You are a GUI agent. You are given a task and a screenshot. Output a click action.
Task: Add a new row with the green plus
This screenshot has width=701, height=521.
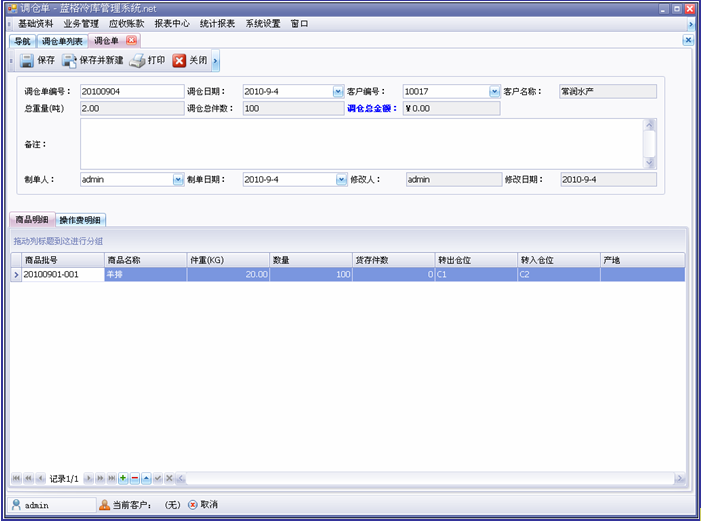coord(123,479)
